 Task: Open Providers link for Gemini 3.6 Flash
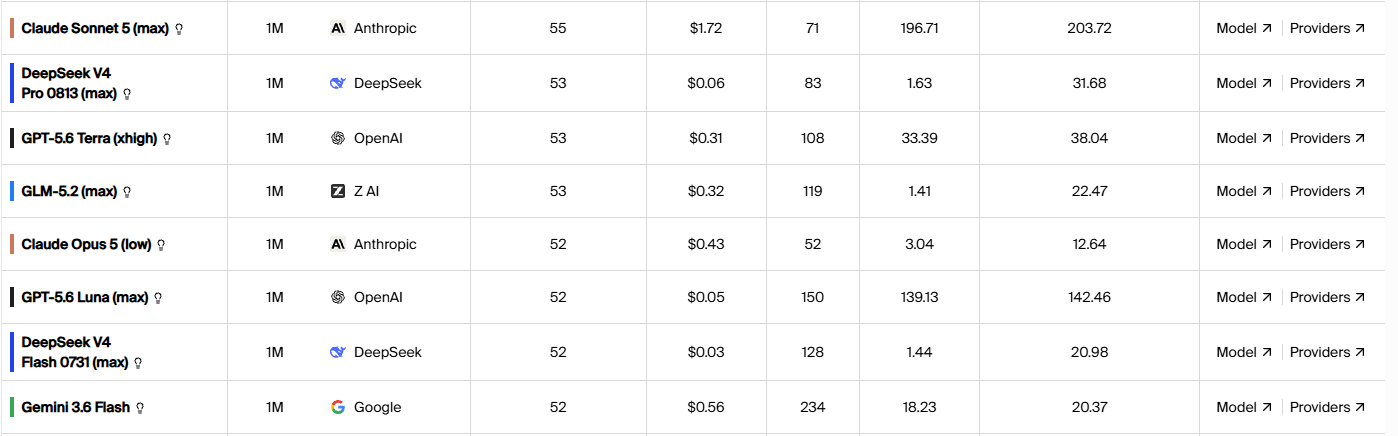1327,407
